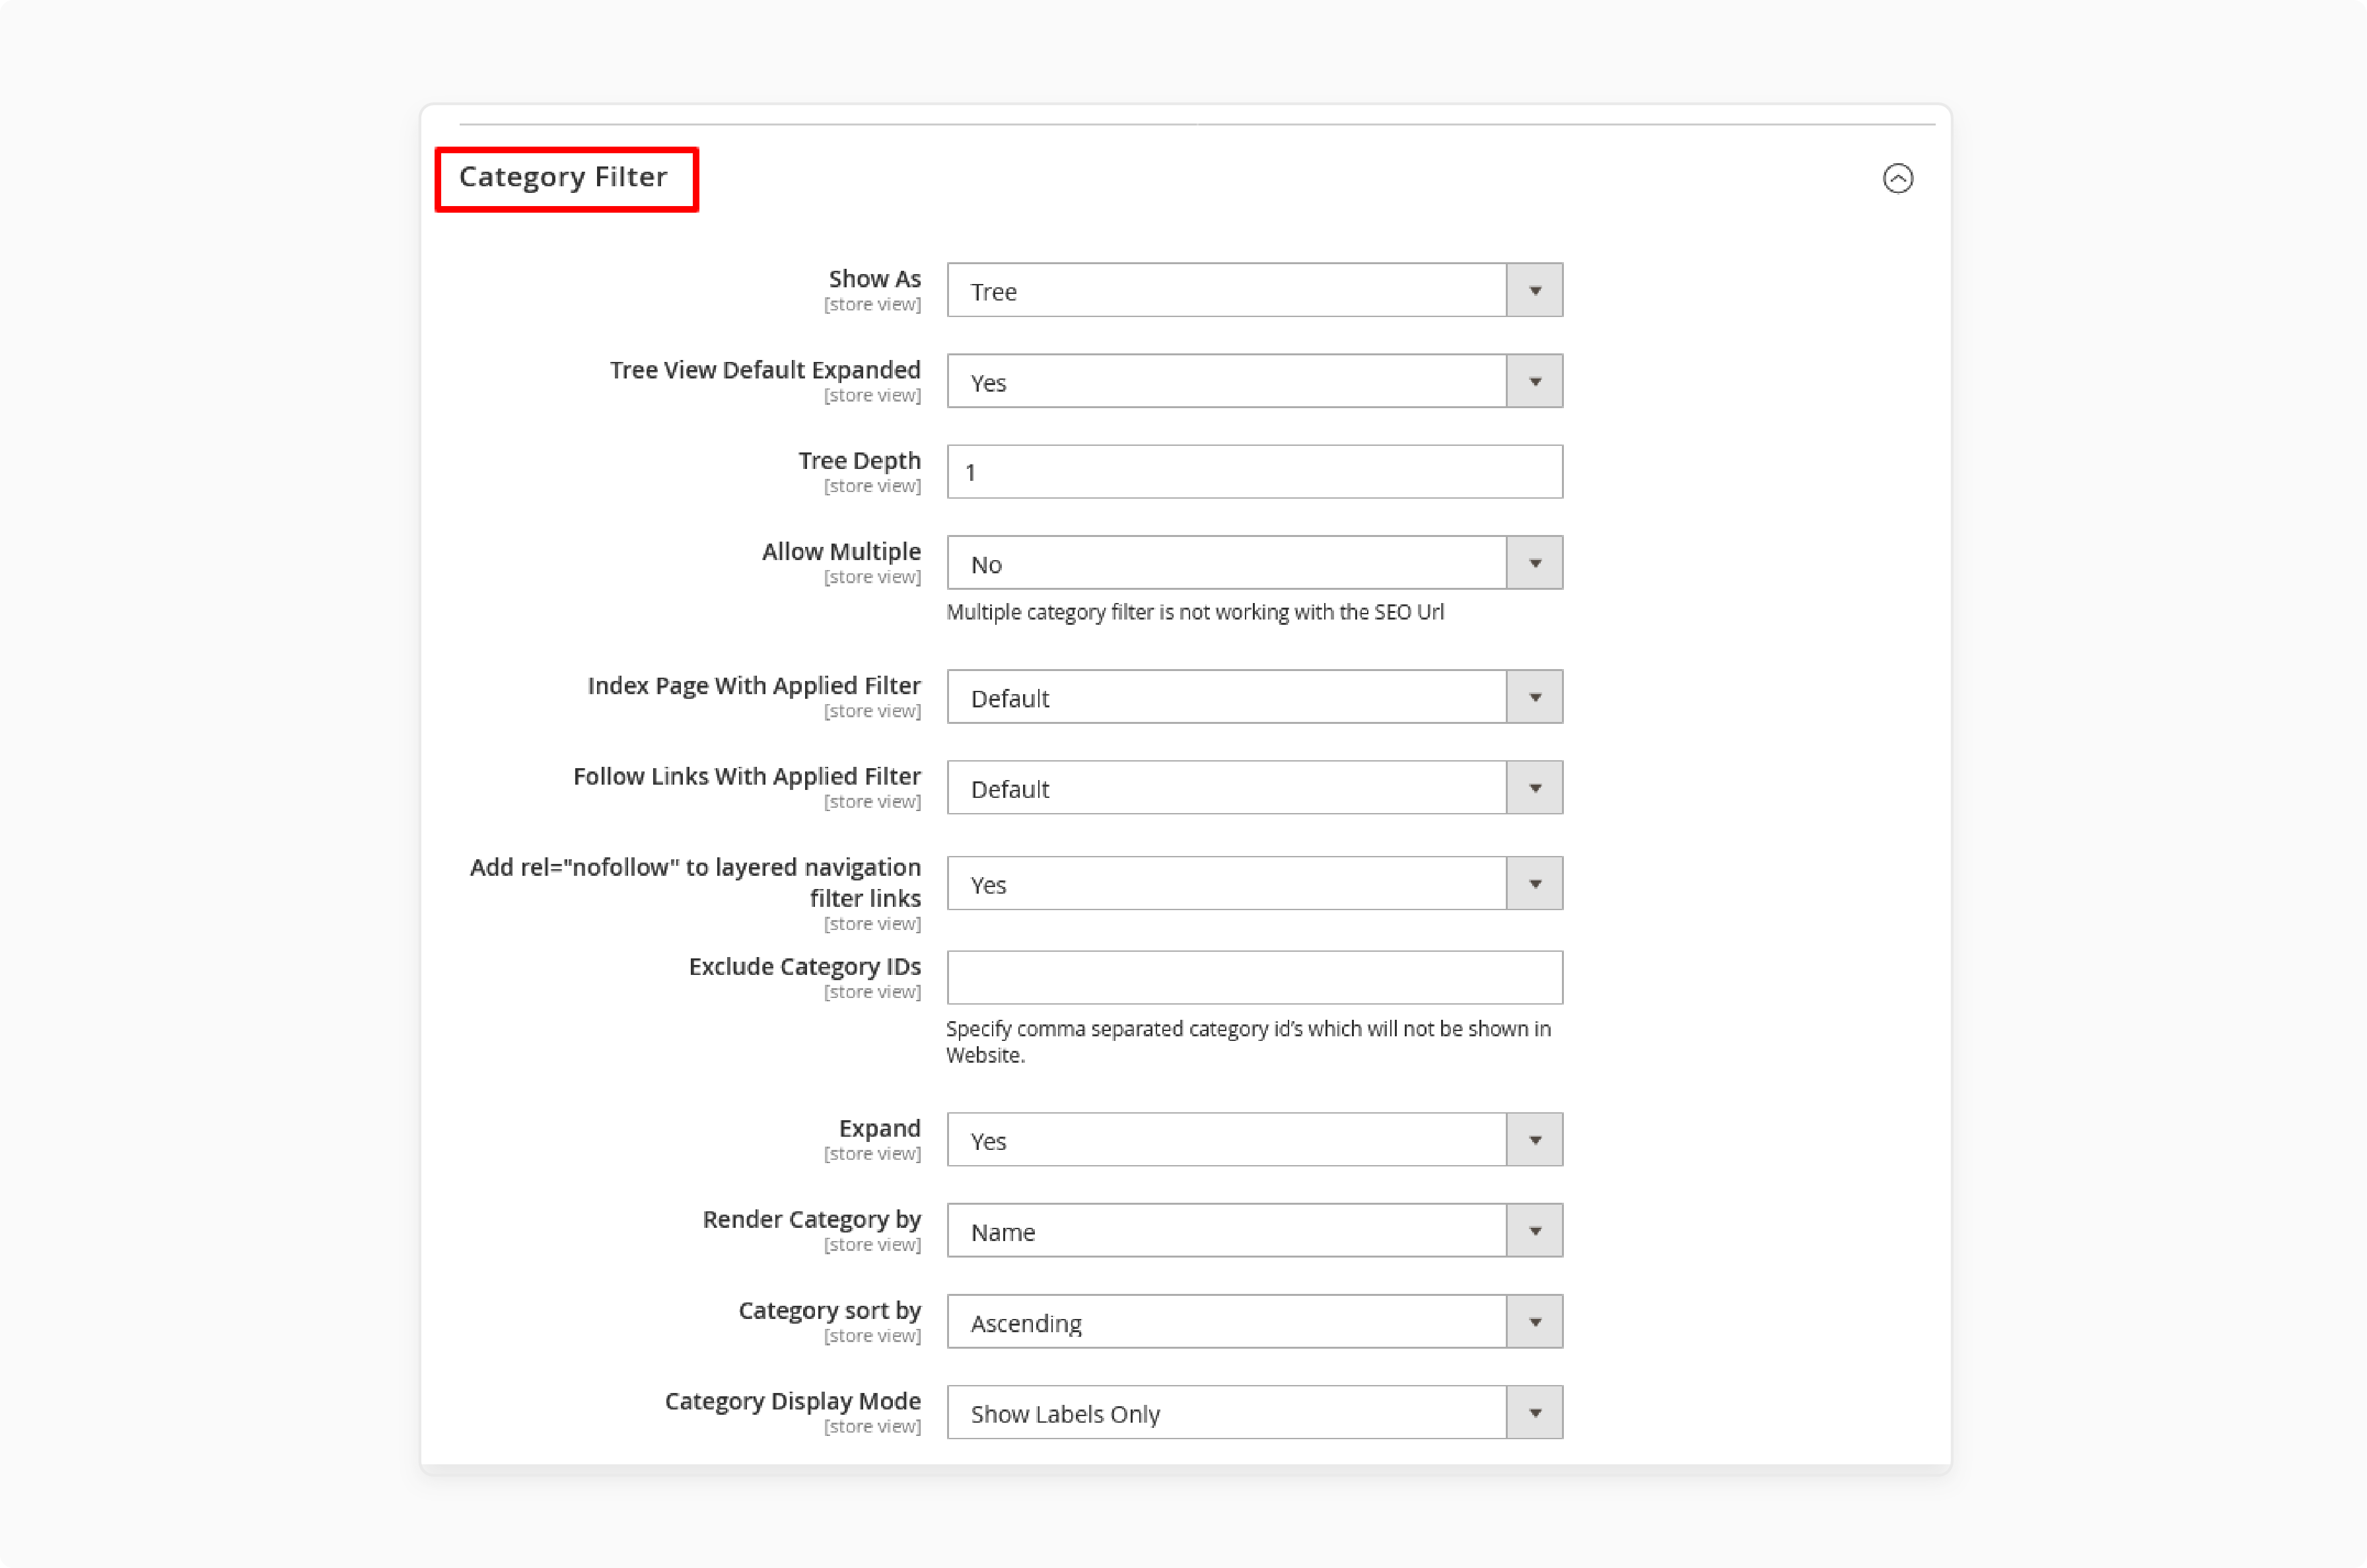Image resolution: width=2367 pixels, height=1568 pixels.
Task: Click the 'Category Display Mode' label
Action: 792,1402
